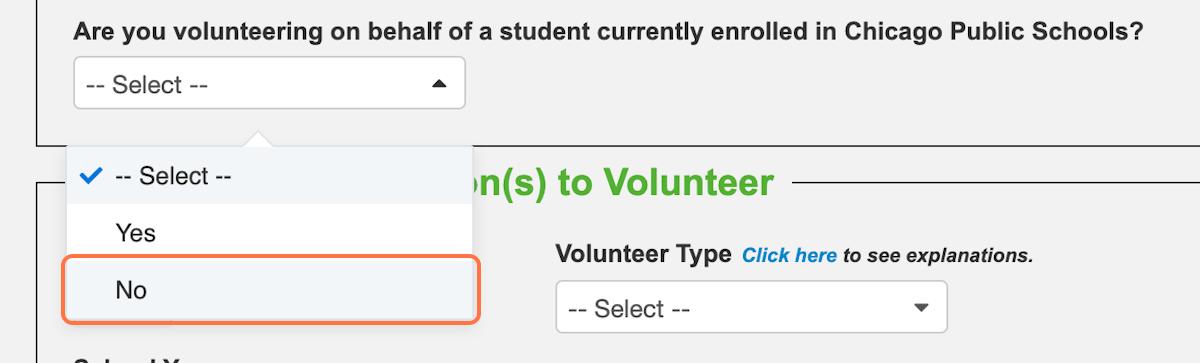Image resolution: width=1200 pixels, height=363 pixels.
Task: Click the words "Click here" next to Volunteer Type
Action: pos(789,255)
